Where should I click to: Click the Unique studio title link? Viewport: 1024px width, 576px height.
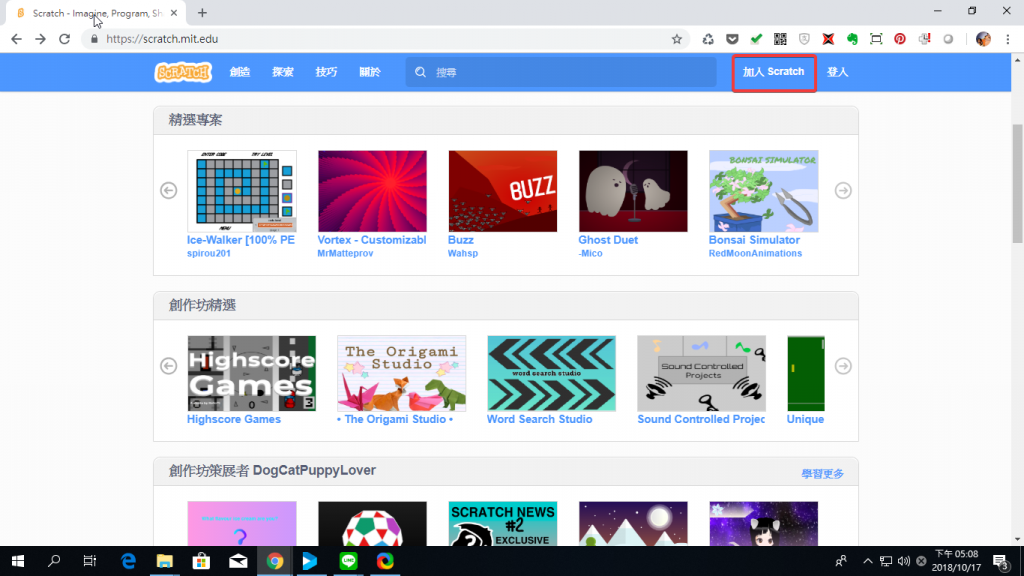[805, 419]
